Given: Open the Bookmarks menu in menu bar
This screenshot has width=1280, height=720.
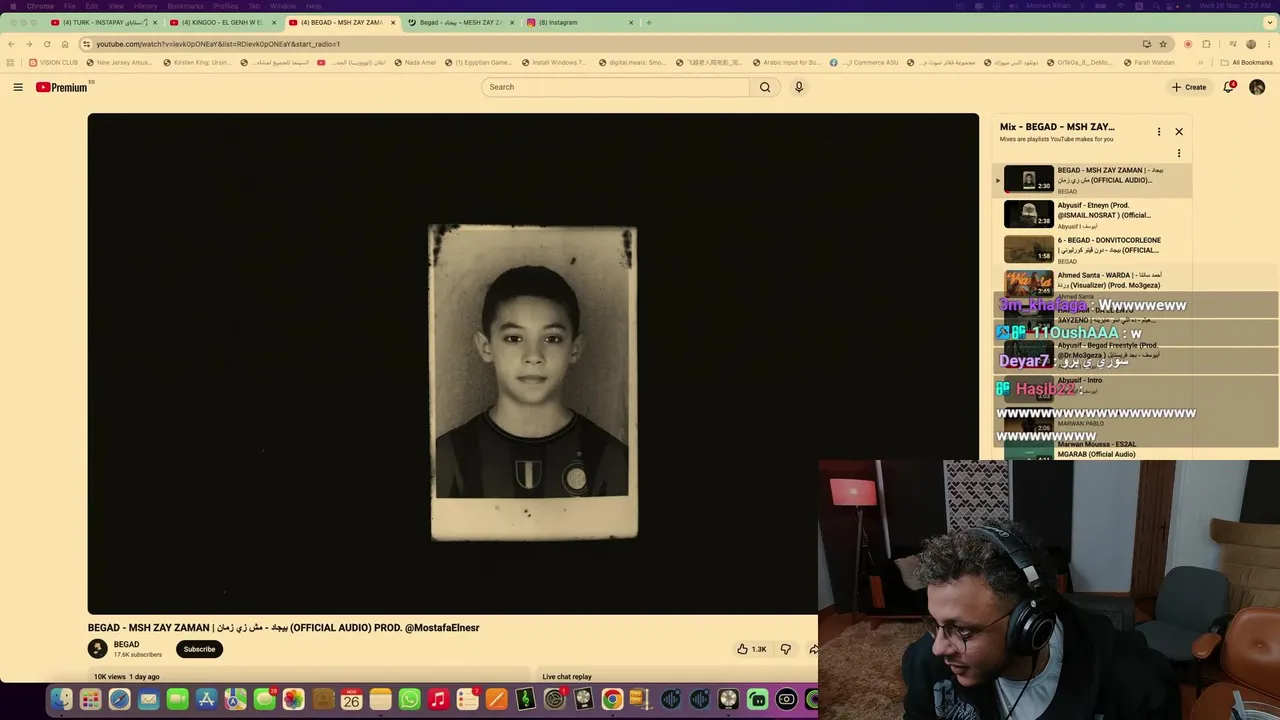Looking at the screenshot, I should point(185,6).
